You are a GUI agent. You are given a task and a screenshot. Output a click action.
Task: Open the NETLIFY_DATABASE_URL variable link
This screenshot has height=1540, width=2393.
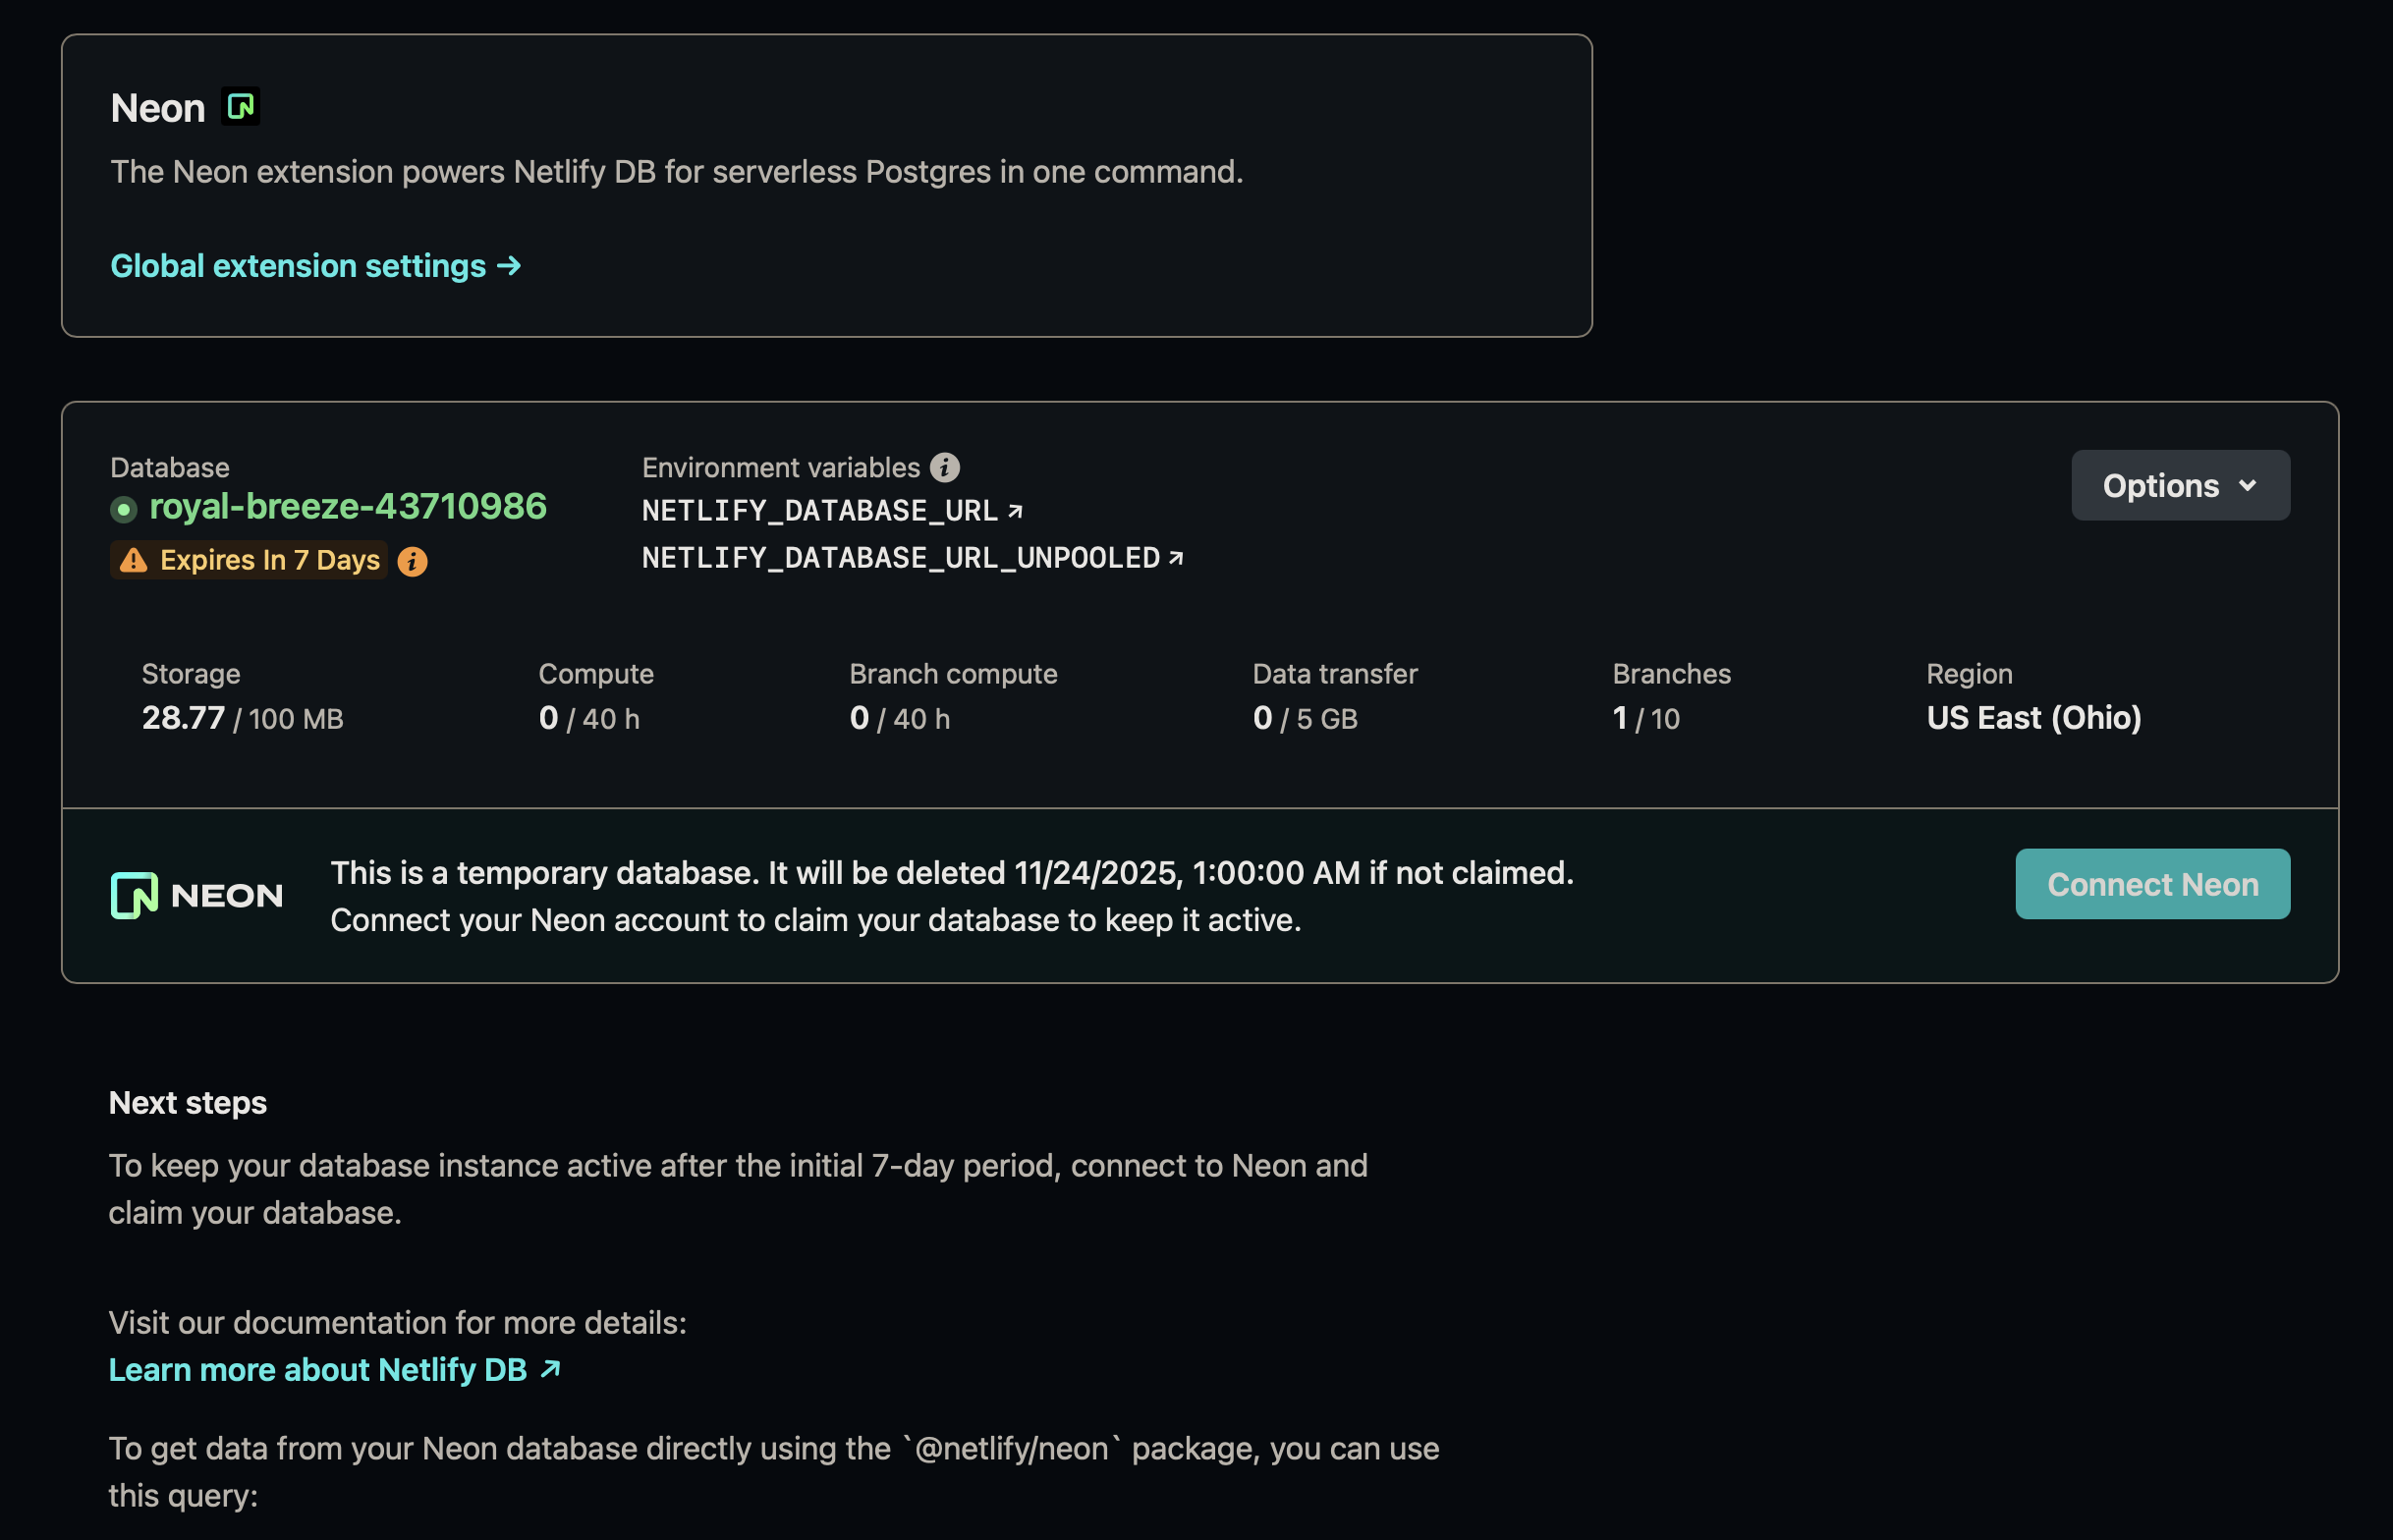point(820,511)
